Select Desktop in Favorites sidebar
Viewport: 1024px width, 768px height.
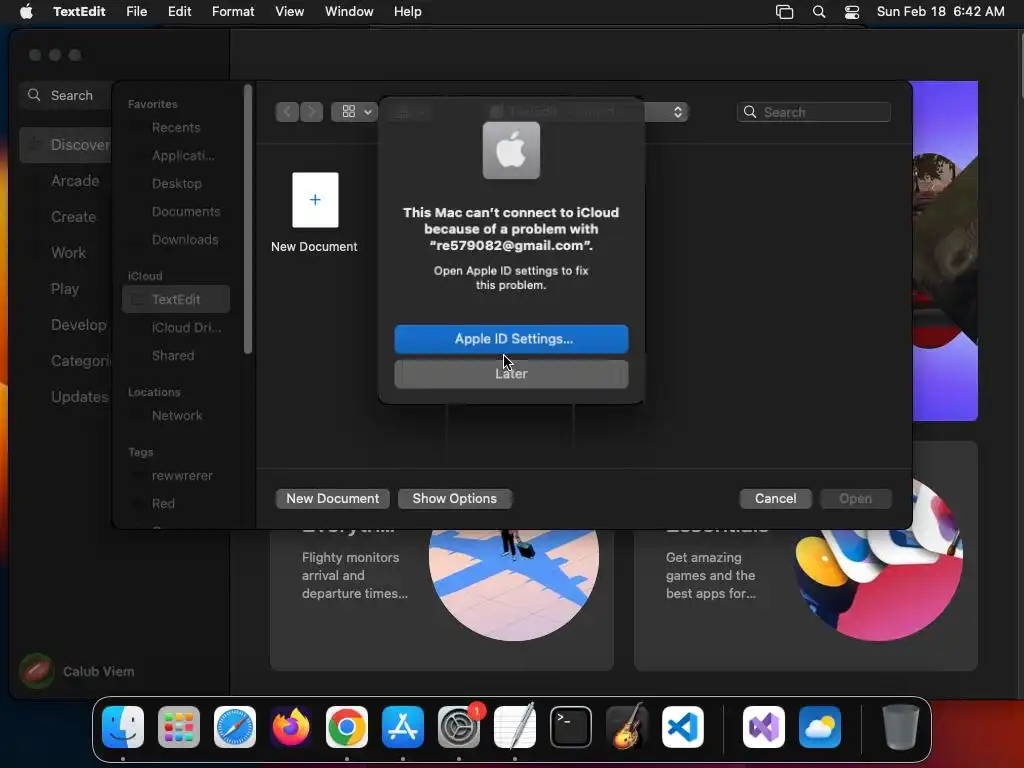tap(176, 184)
